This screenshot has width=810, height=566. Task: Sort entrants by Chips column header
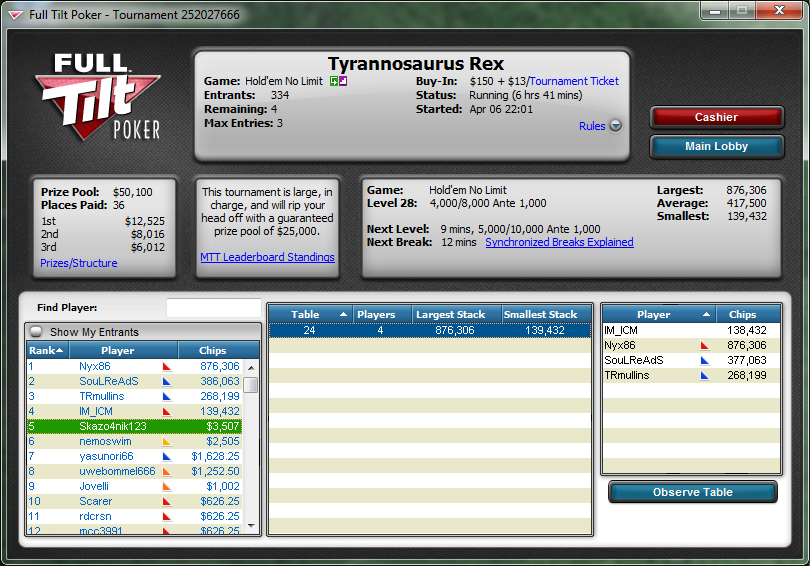click(x=219, y=350)
